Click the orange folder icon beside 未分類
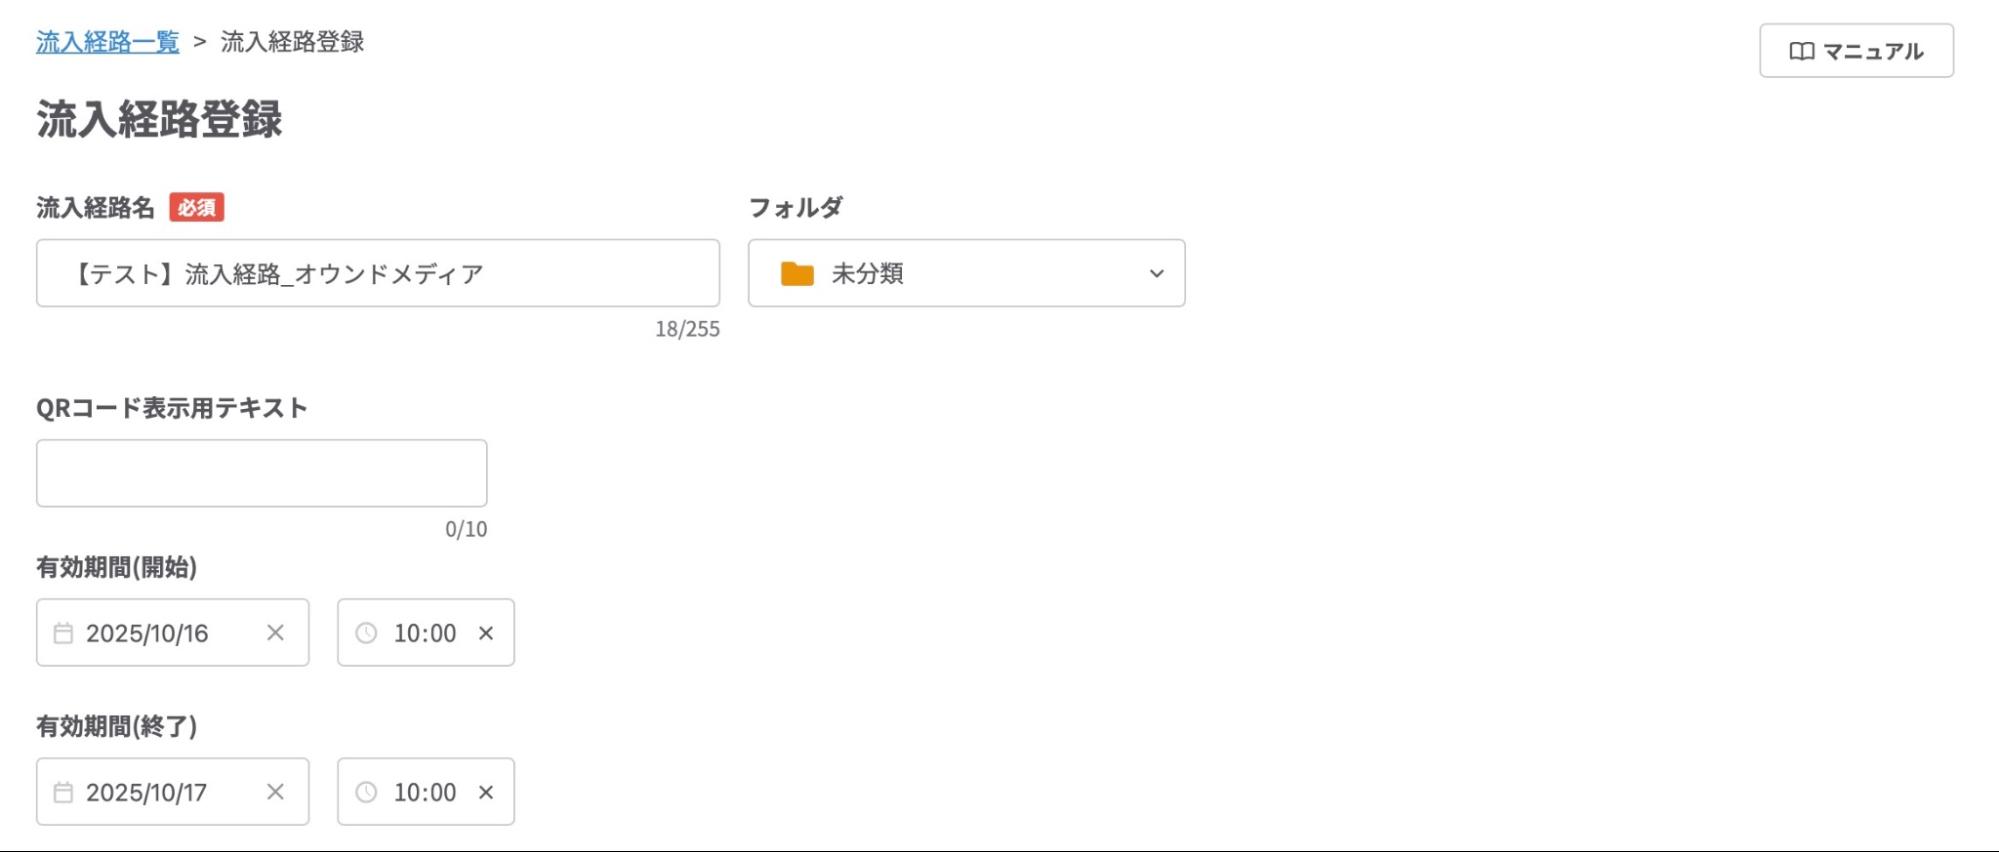Screen dimensions: 1999x852 coord(800,274)
